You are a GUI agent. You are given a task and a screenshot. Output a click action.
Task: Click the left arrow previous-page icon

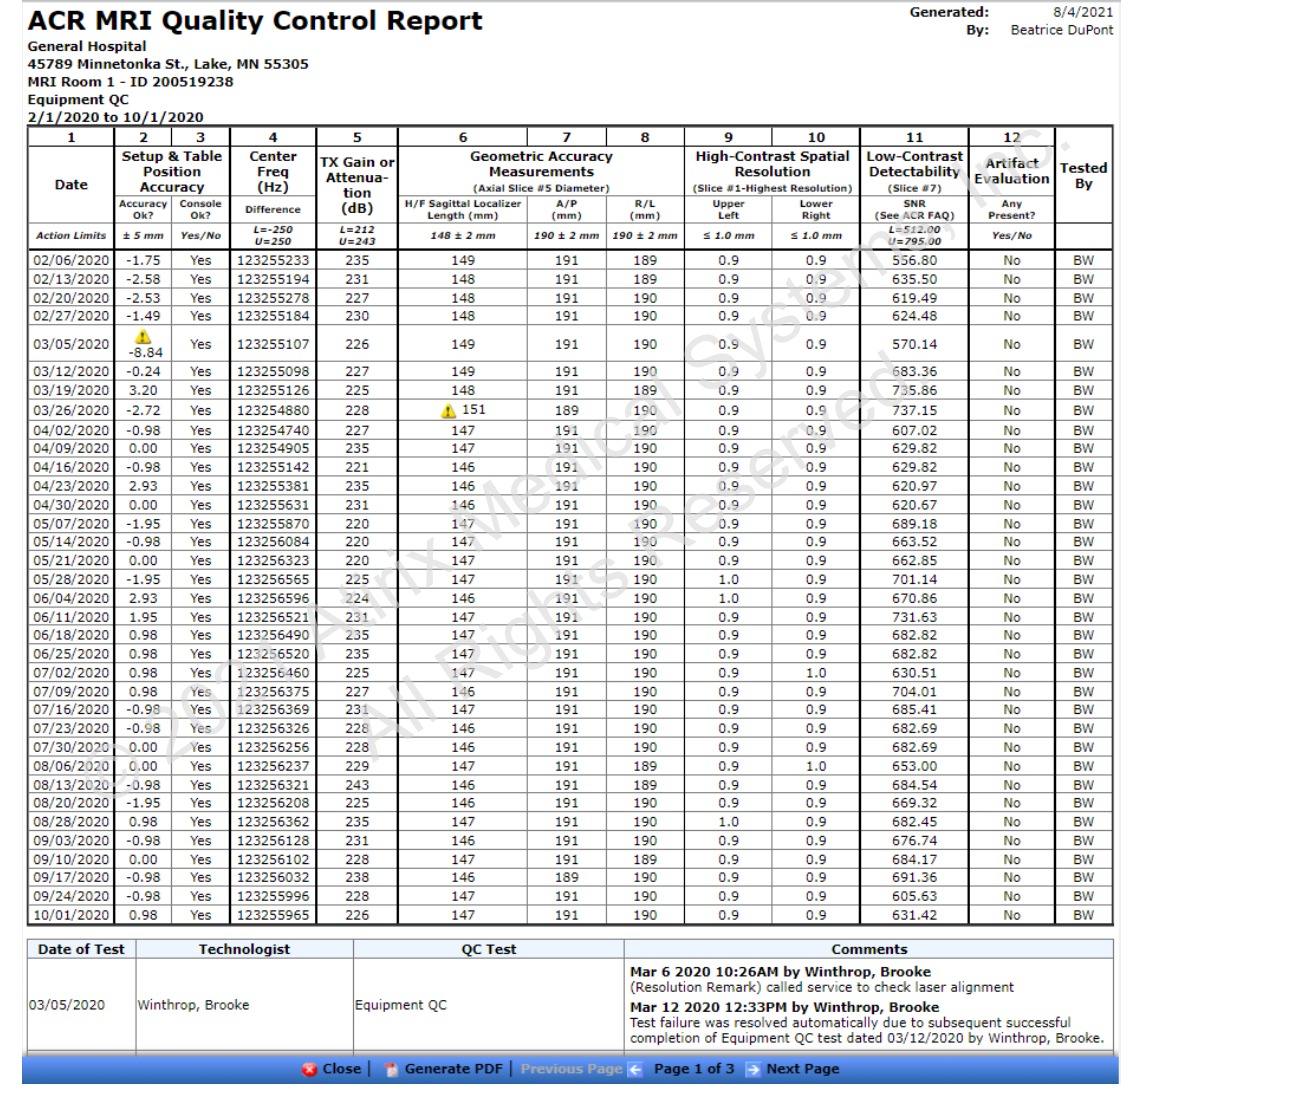pos(636,1069)
